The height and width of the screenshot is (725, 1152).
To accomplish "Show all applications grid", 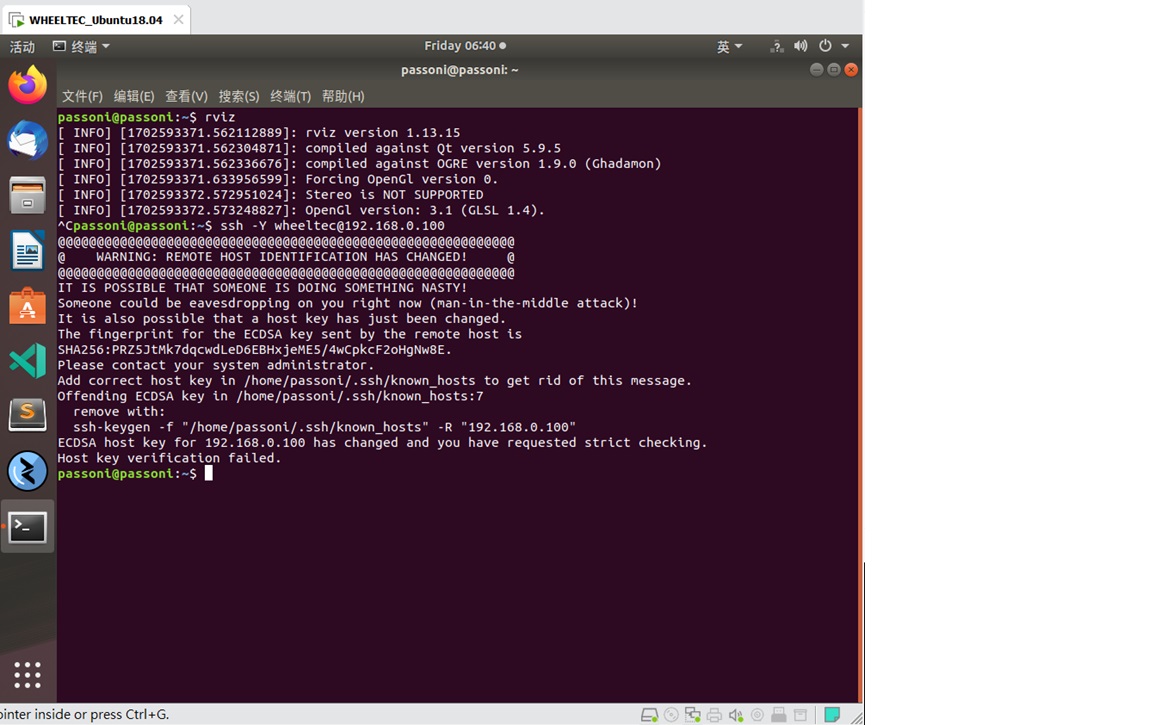I will [x=27, y=674].
